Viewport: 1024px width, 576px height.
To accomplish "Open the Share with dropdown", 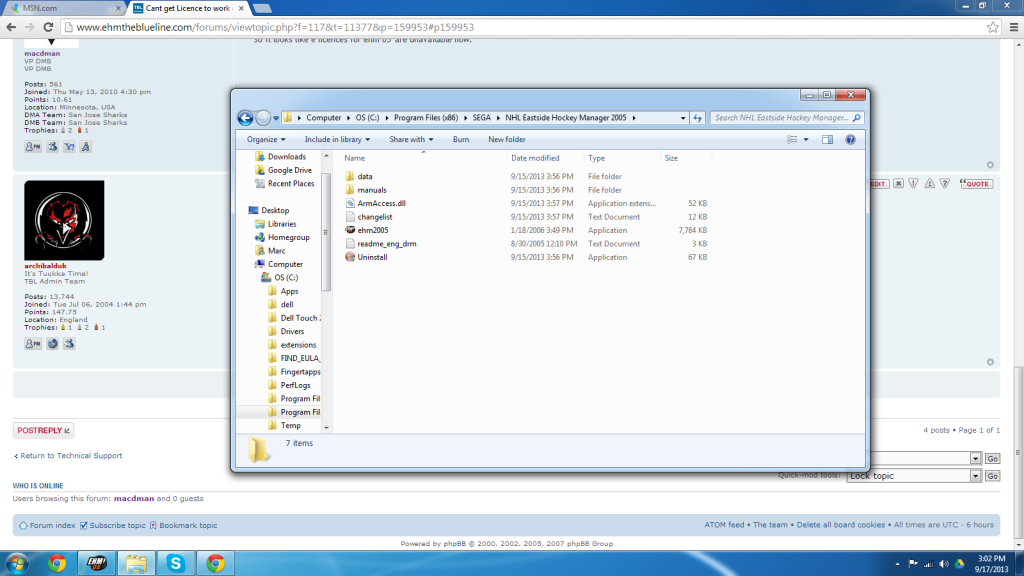I will click(x=411, y=139).
